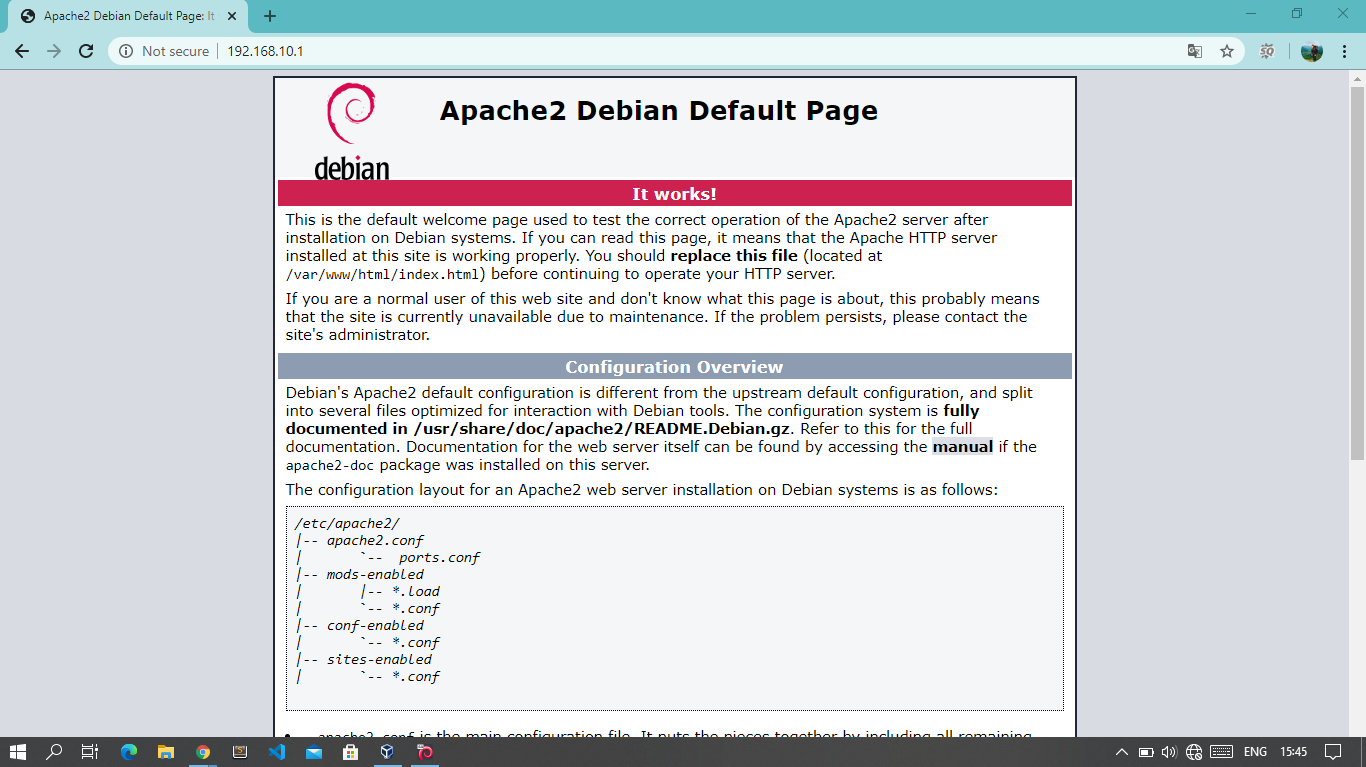
Task: Minimize the Chrome window
Action: [1252, 14]
